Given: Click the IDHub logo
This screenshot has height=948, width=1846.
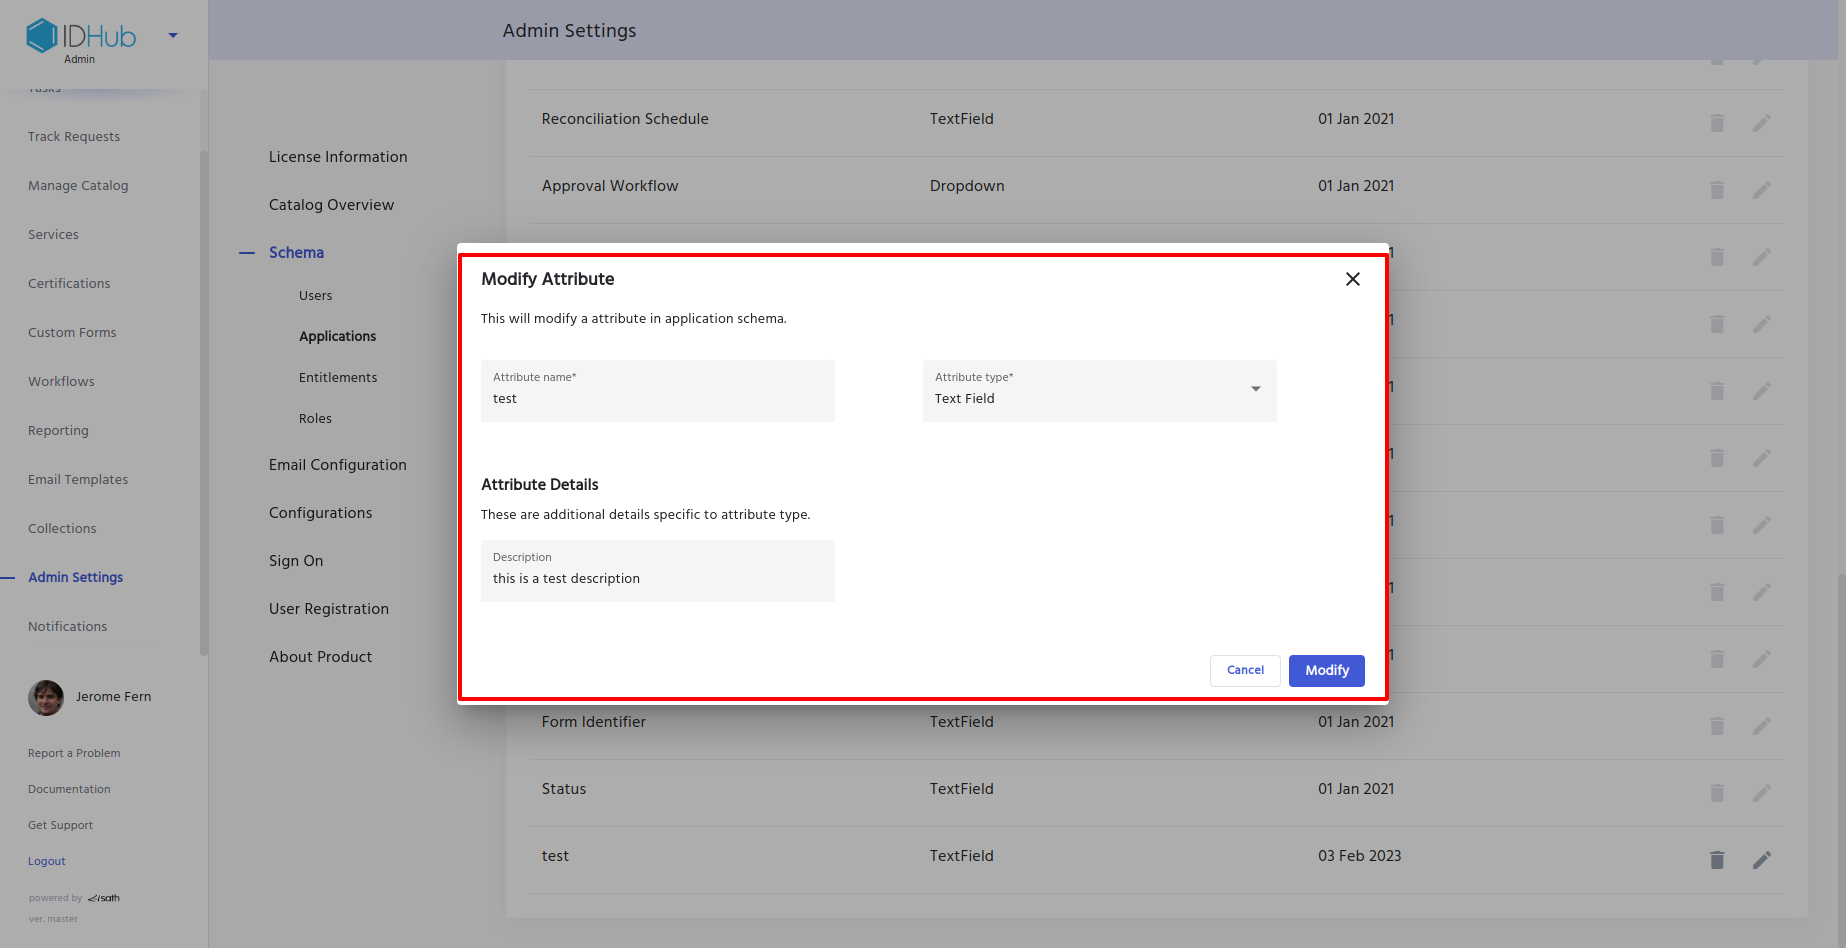Looking at the screenshot, I should point(82,36).
